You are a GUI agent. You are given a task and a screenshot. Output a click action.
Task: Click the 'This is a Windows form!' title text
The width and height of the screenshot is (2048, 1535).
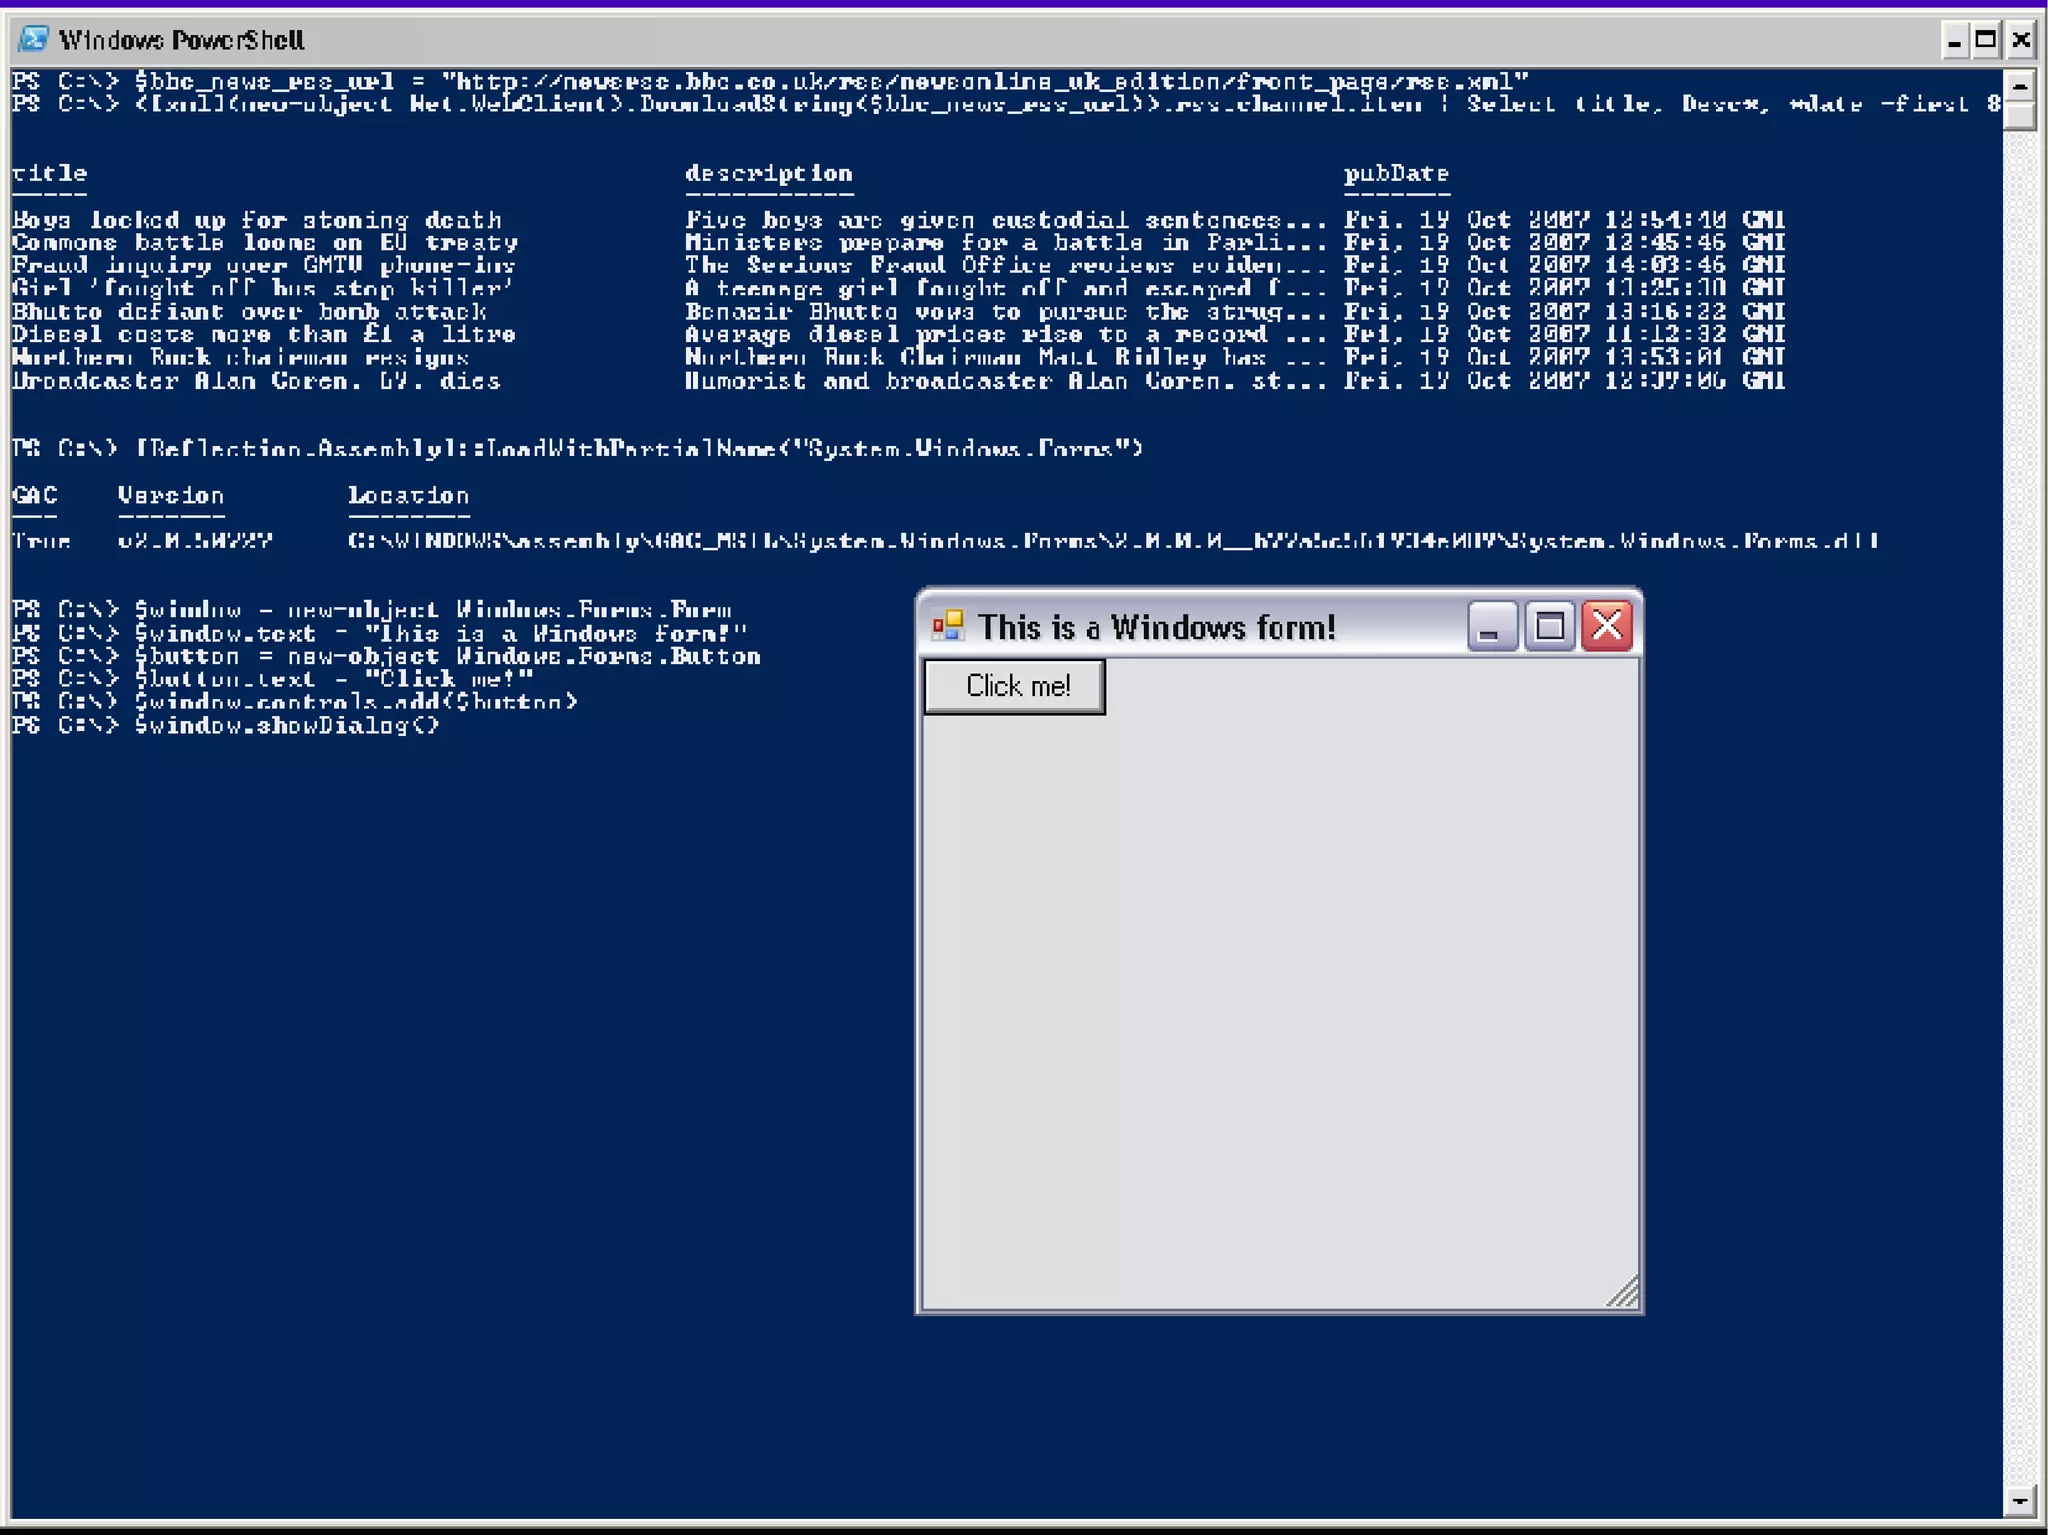pyautogui.click(x=1156, y=628)
